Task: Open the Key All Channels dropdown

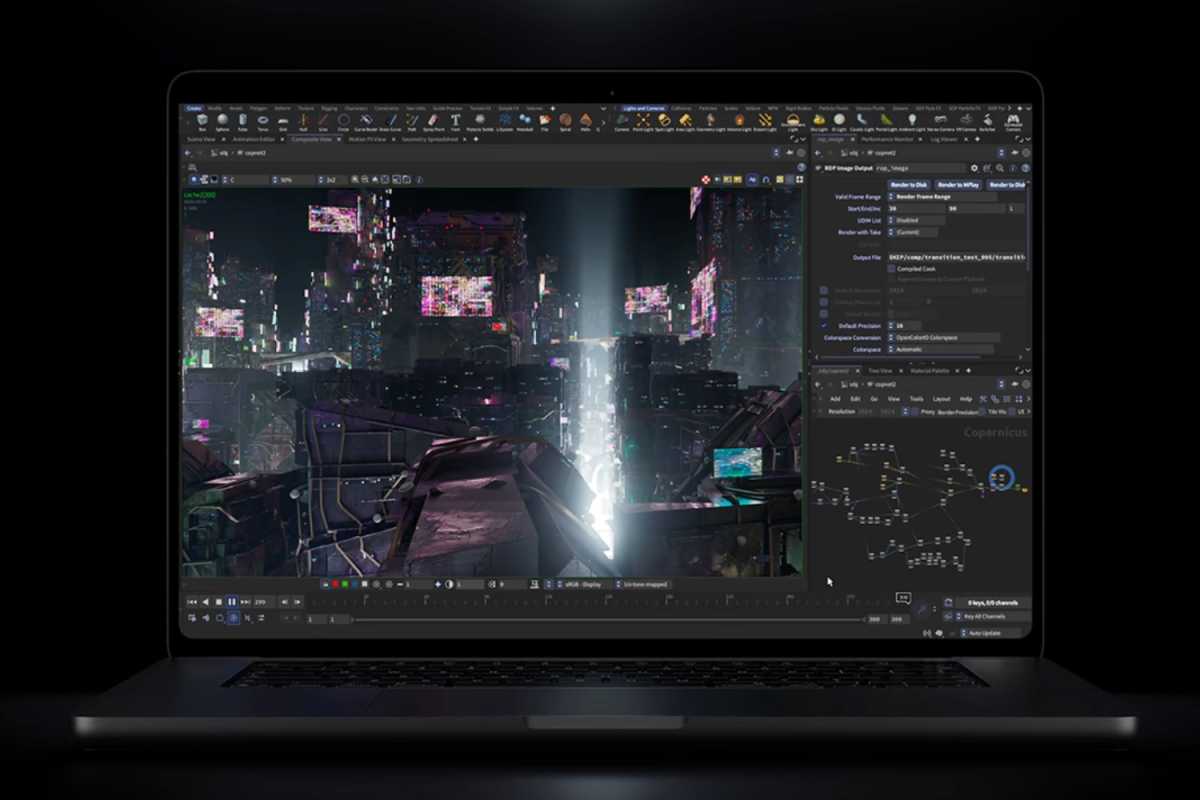Action: pos(992,616)
